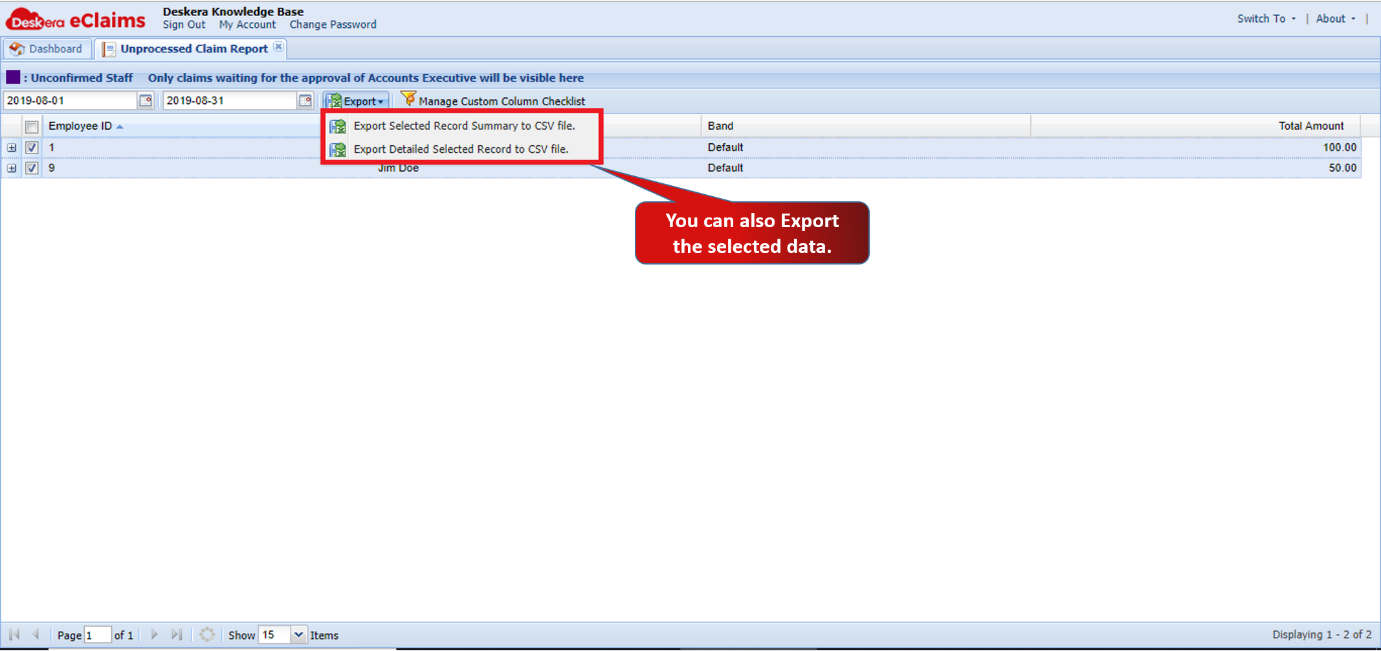Choose Export Selected Record Summary to CSV
Viewport: 1381px width, 651px height.
(x=464, y=126)
